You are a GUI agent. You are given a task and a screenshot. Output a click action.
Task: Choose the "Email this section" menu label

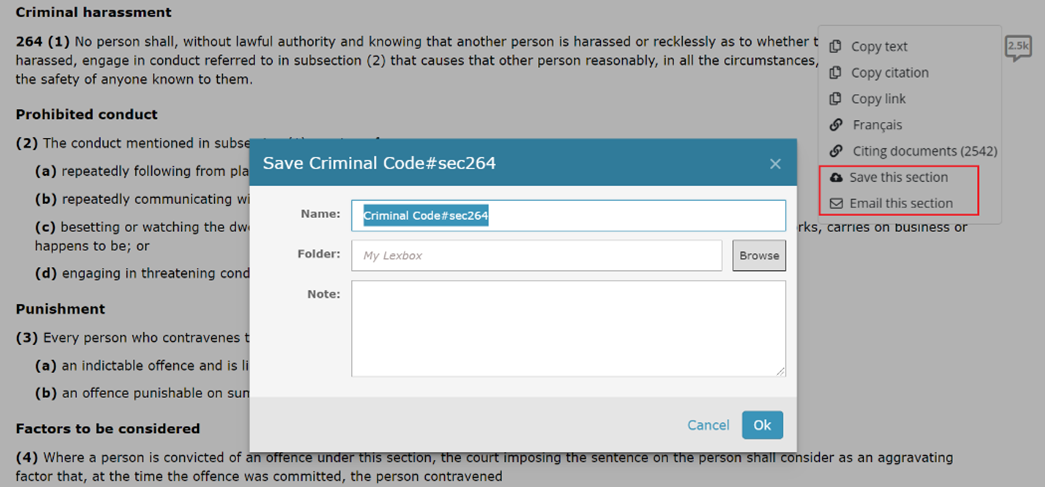pos(901,203)
